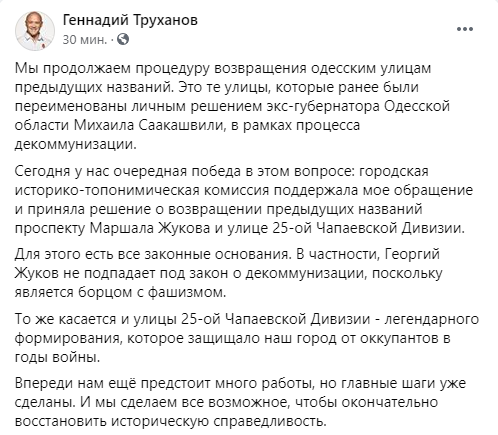Open the post options three-dots menu

(x=465, y=29)
